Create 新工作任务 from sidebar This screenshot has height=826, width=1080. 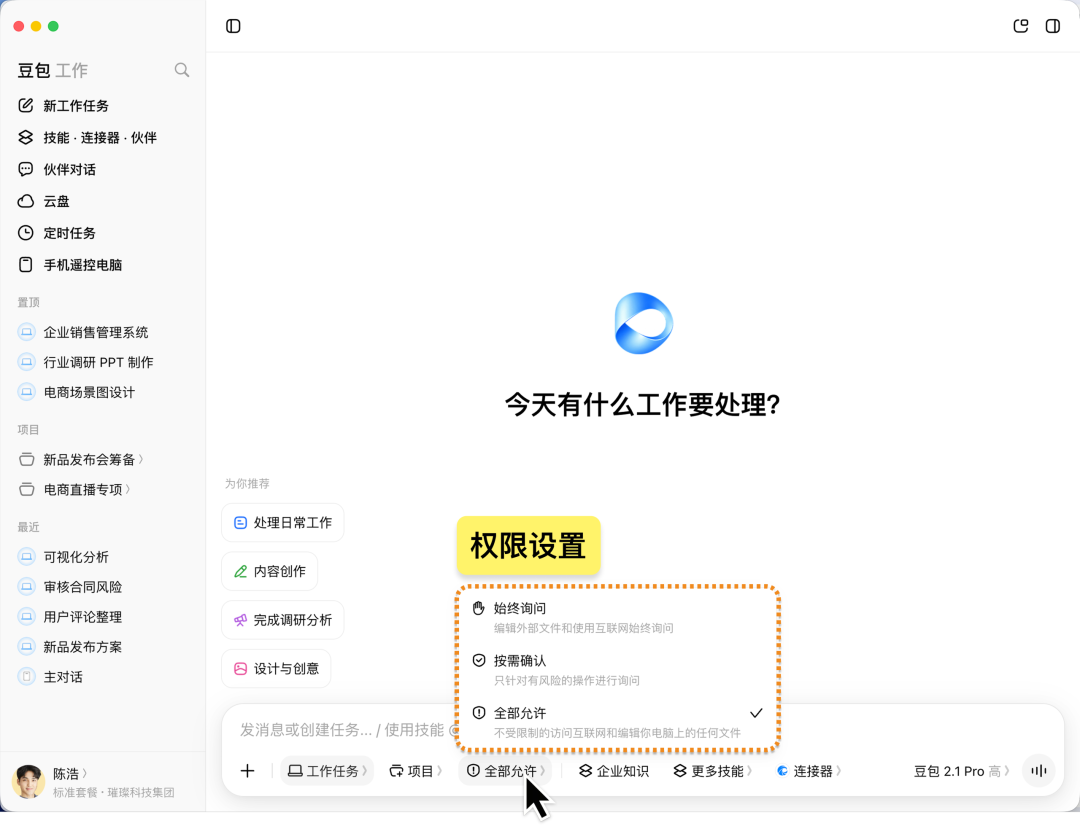point(103,105)
